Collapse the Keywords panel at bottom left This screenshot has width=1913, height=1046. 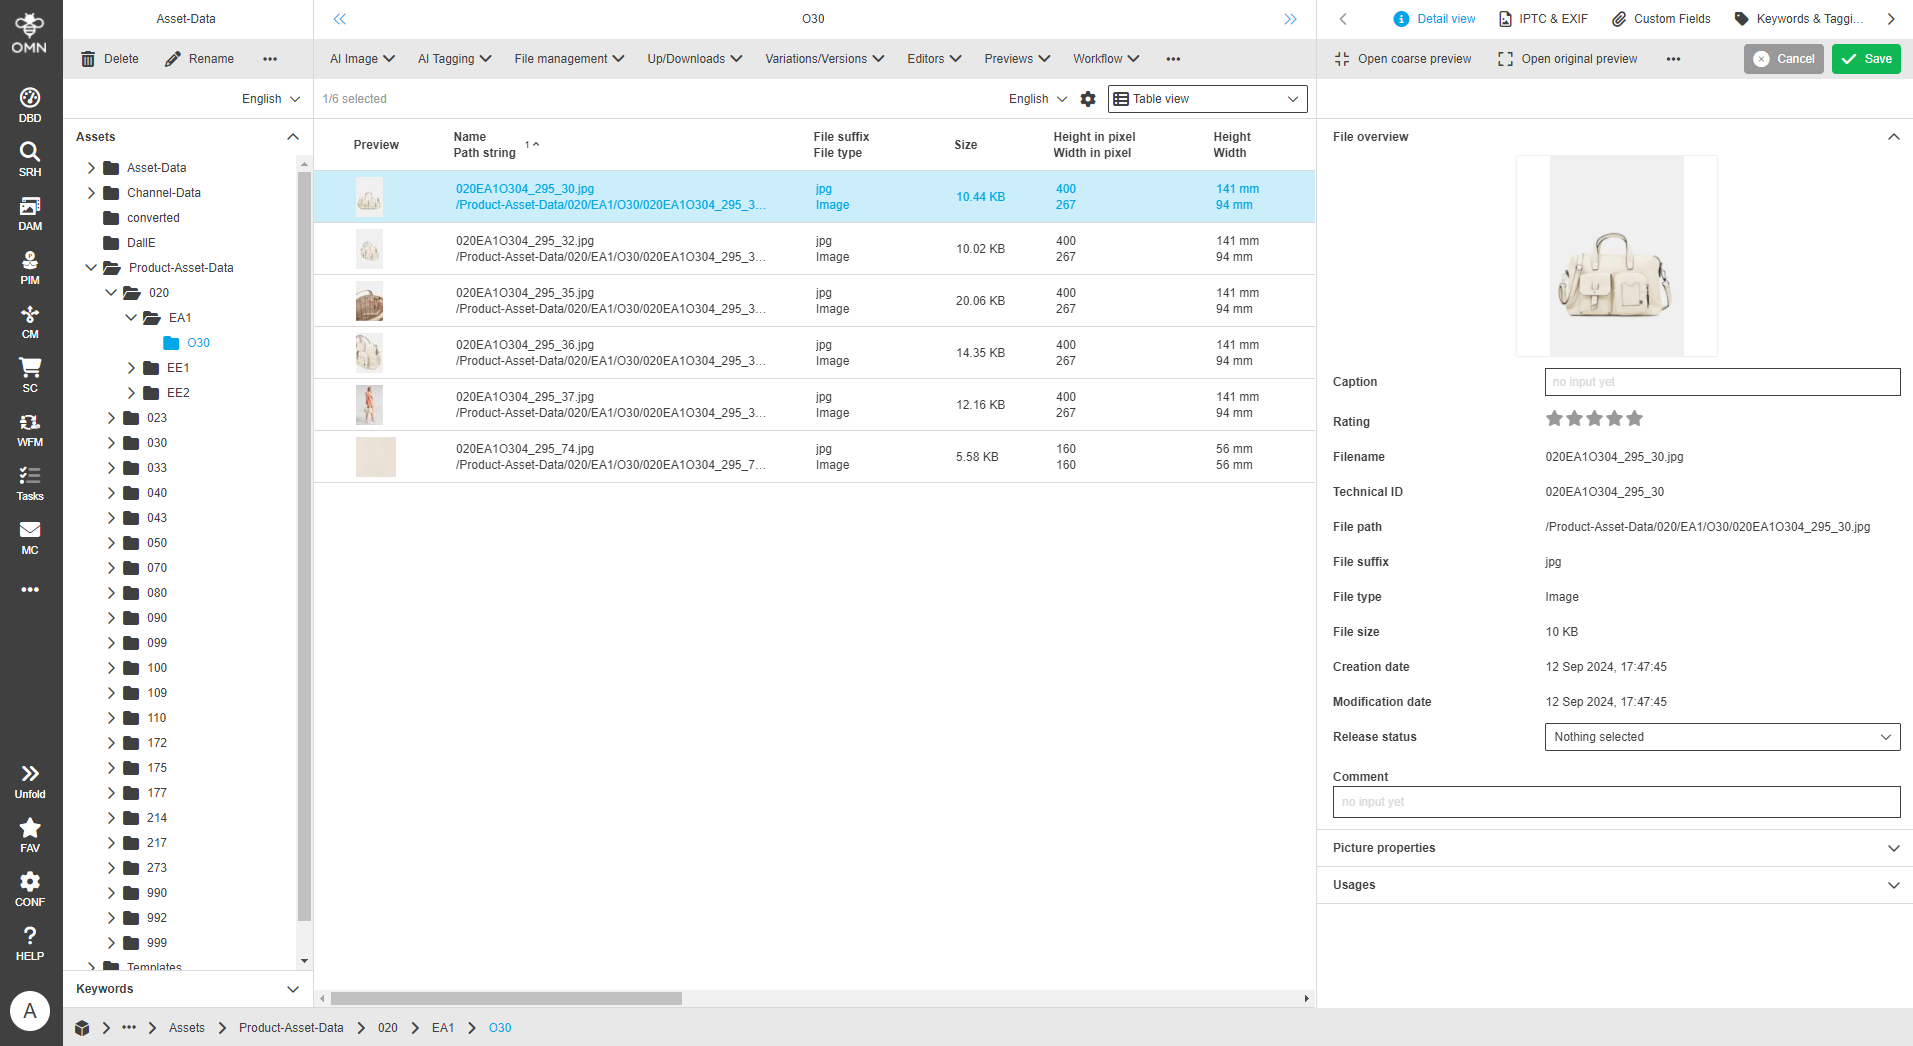pyautogui.click(x=292, y=989)
